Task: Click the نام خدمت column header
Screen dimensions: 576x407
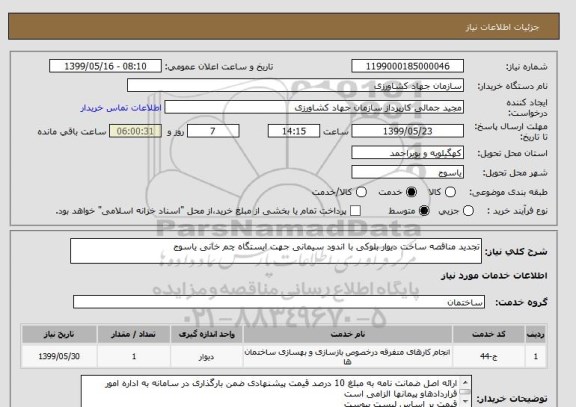Action: point(348,334)
